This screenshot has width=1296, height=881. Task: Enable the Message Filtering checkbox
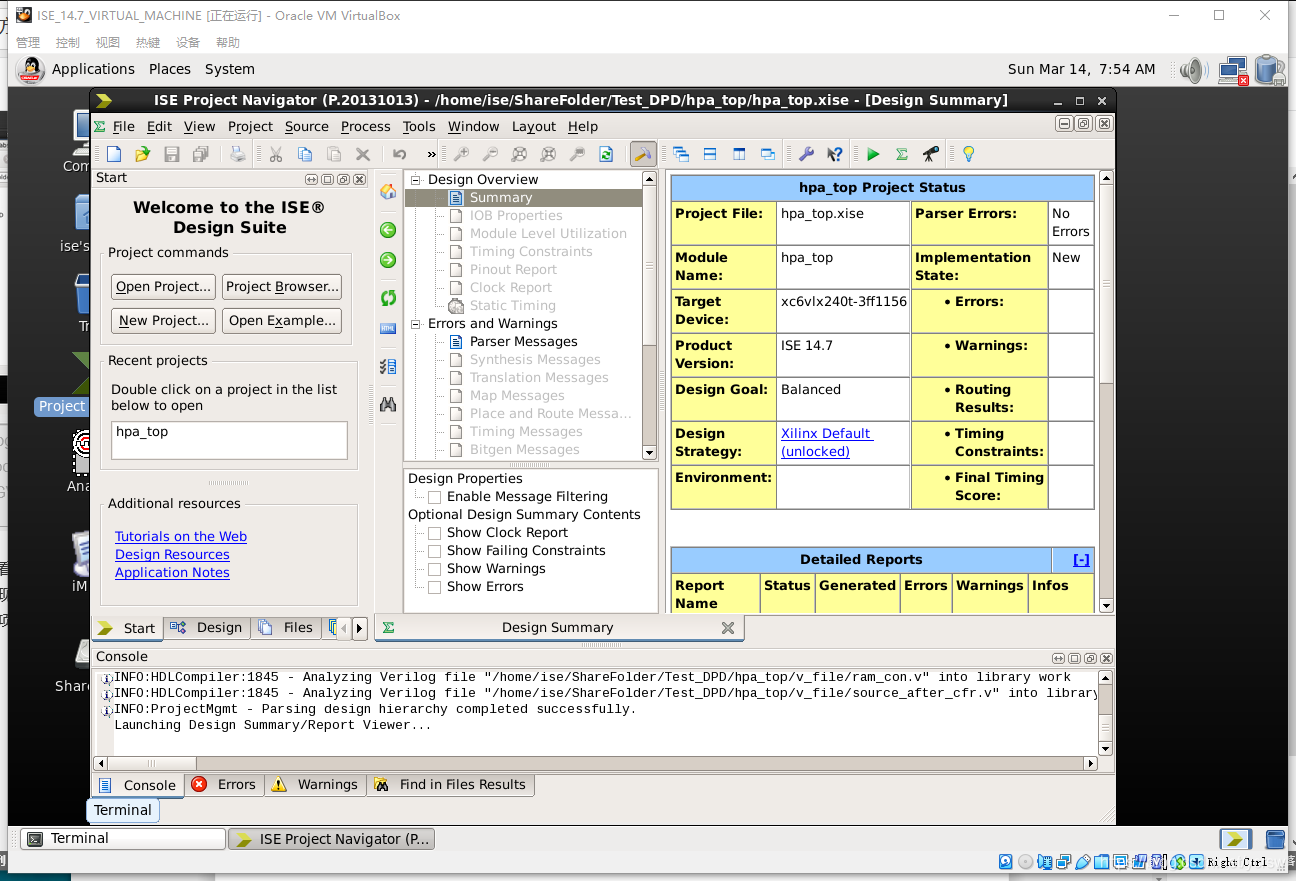434,497
